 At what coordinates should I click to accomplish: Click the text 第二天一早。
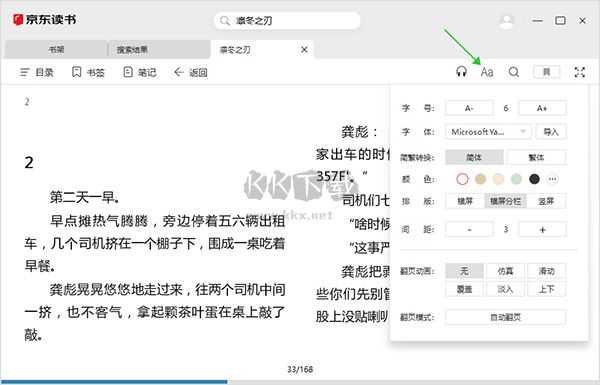(85, 197)
